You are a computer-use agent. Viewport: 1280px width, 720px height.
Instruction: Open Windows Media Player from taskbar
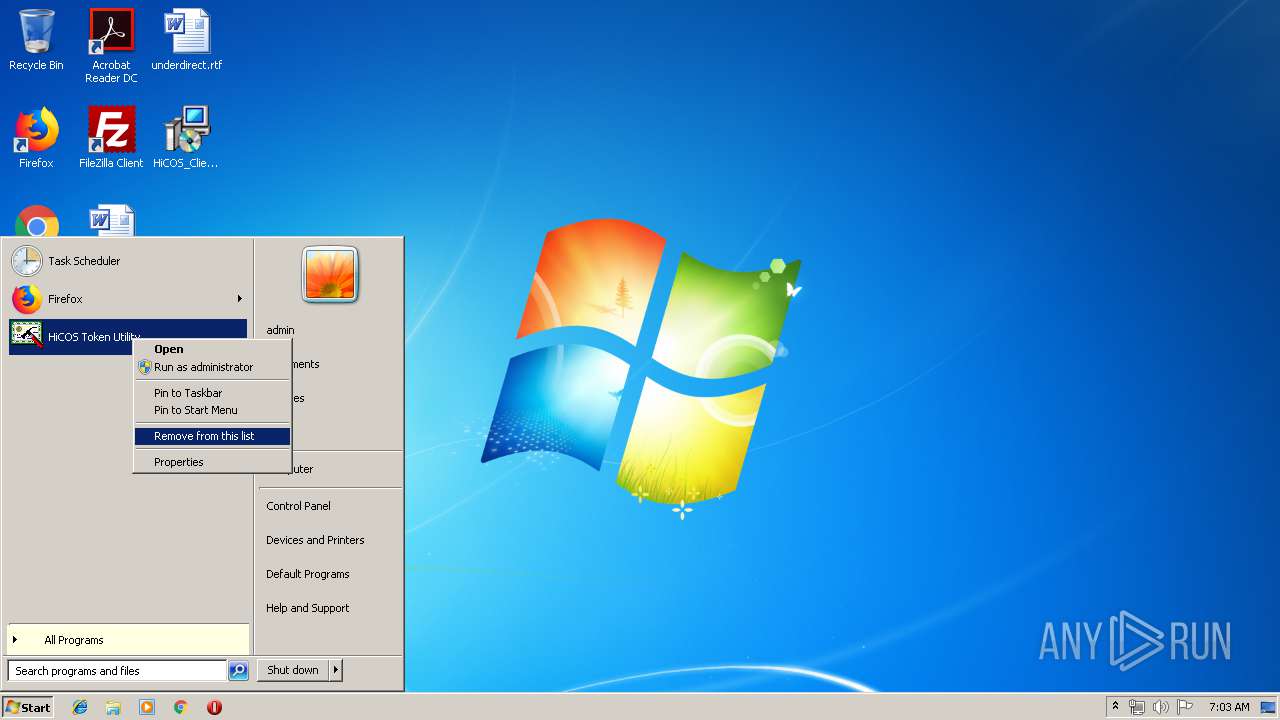[147, 707]
